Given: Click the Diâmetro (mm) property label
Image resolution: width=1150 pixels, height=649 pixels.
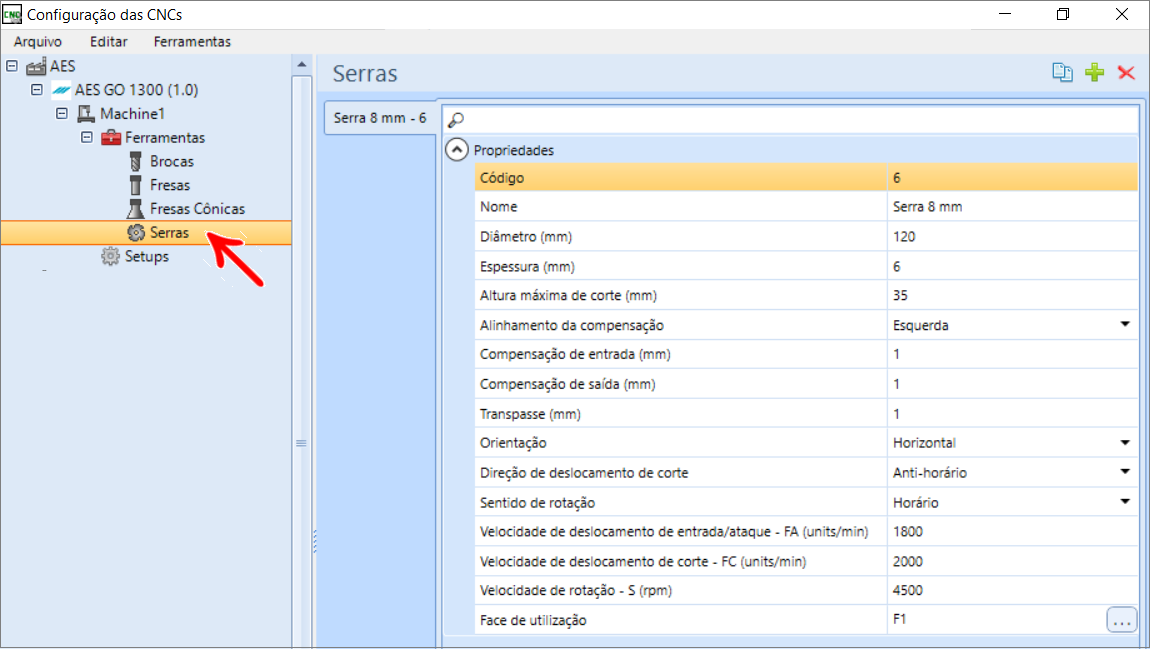Looking at the screenshot, I should (526, 237).
